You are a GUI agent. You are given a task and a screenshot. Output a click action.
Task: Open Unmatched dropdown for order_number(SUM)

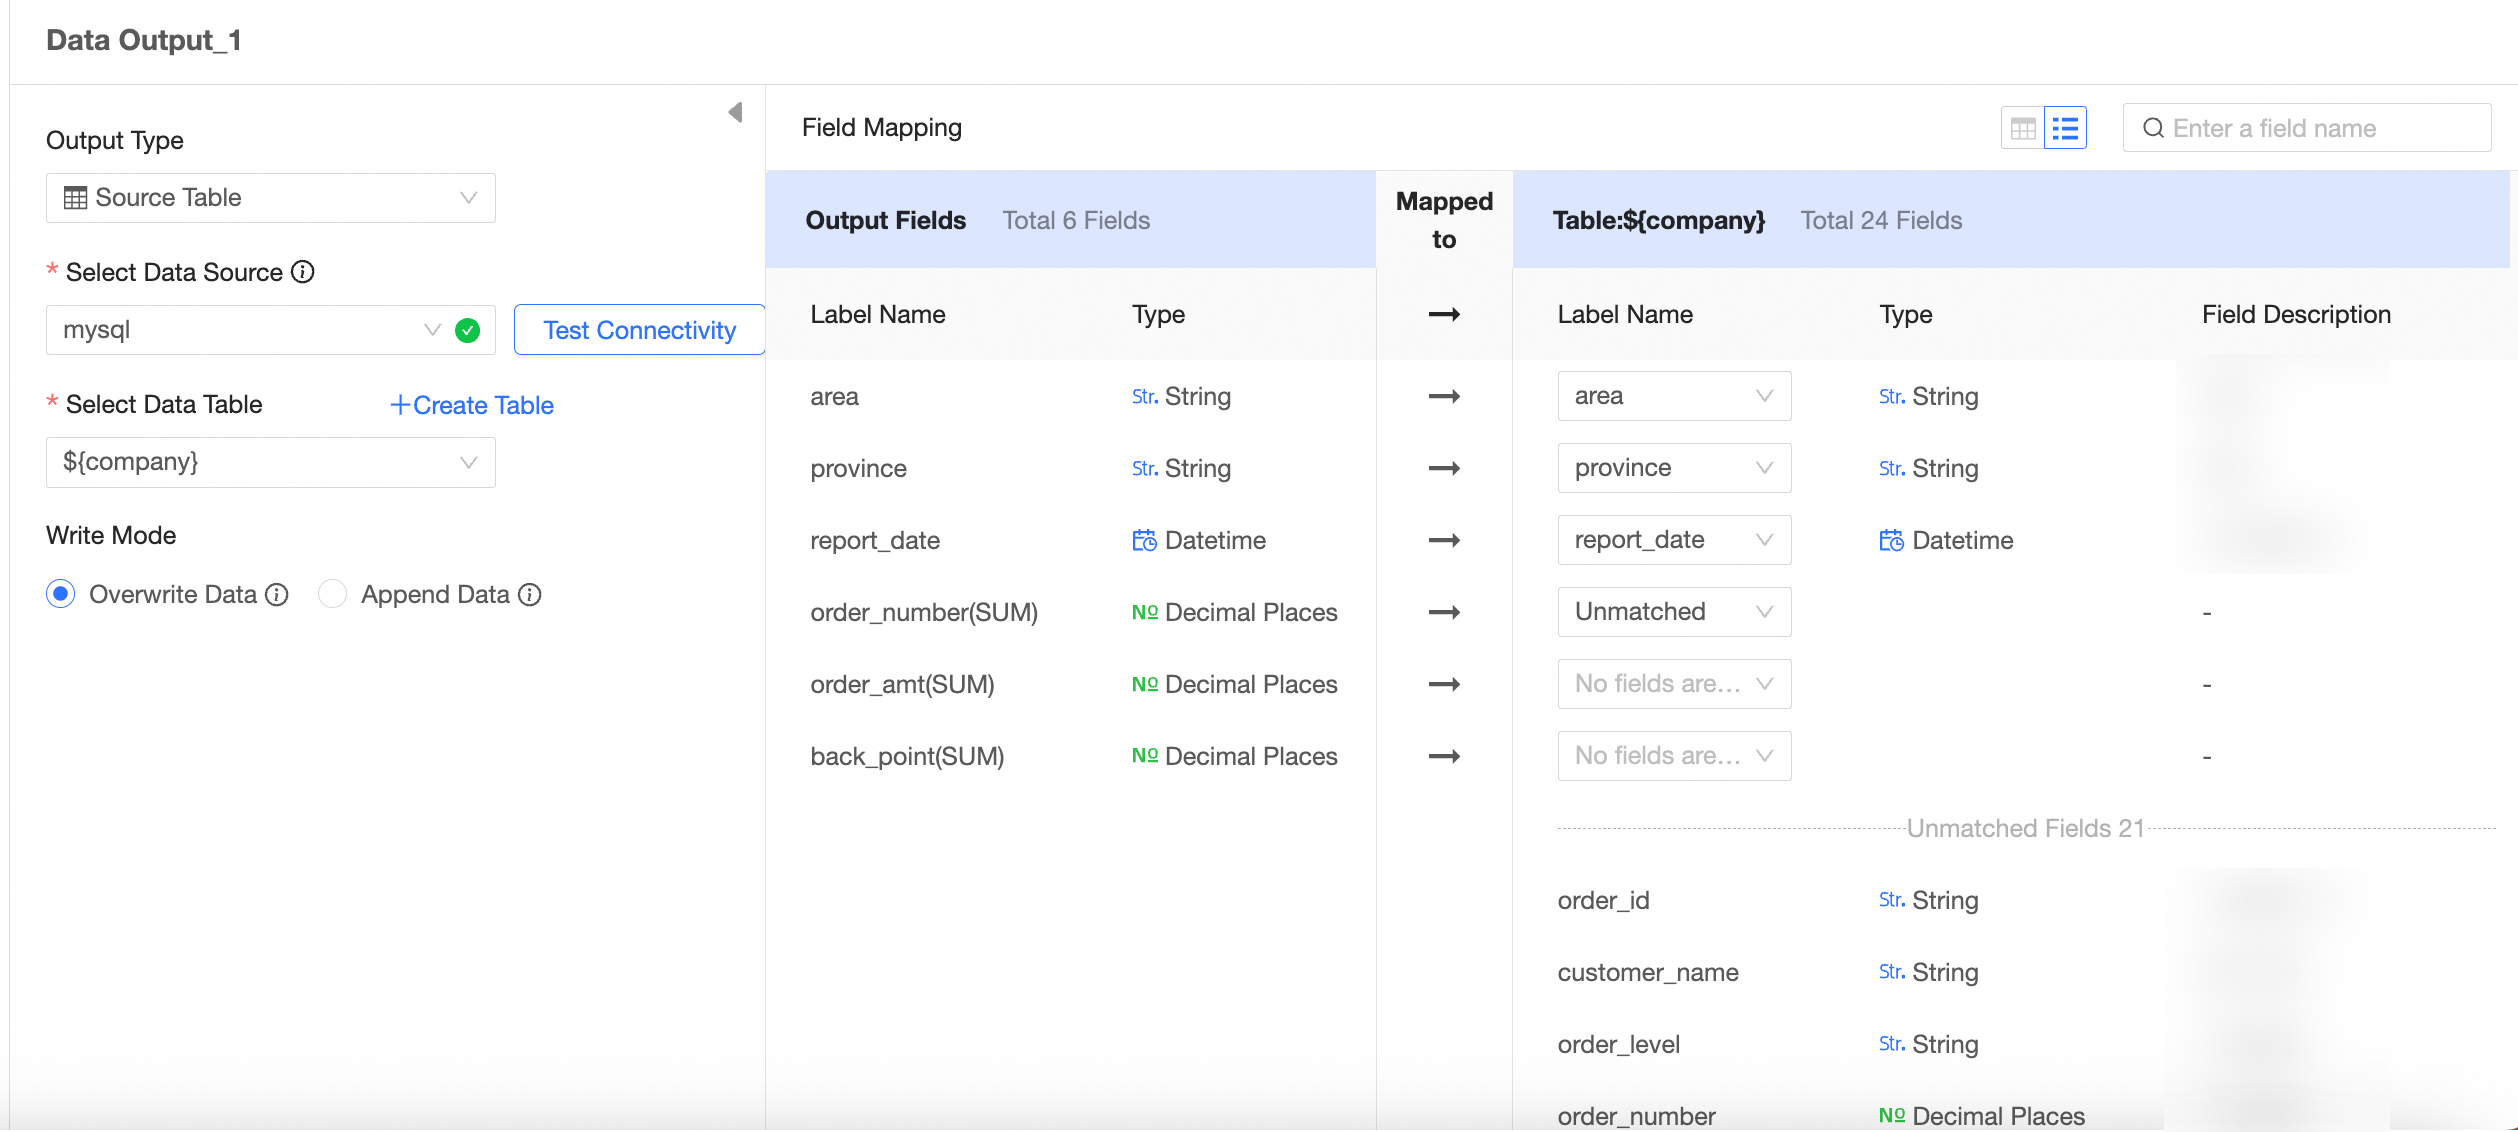[1673, 612]
